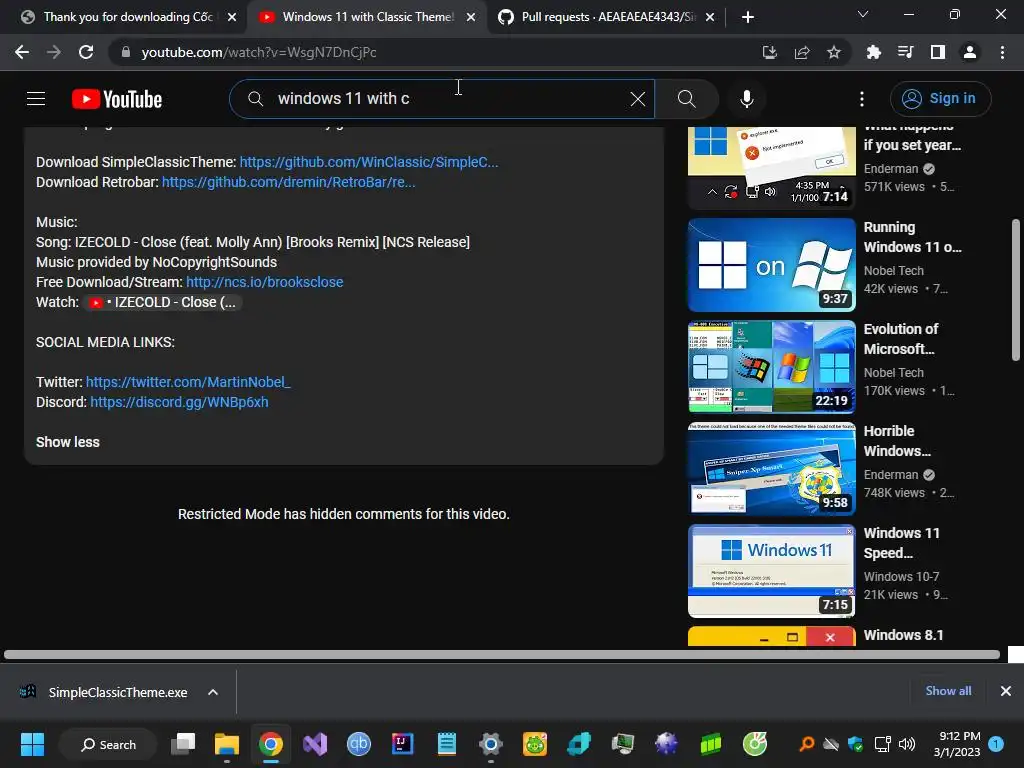
Task: Close the GitHub Pull requests tab
Action: [x=711, y=17]
